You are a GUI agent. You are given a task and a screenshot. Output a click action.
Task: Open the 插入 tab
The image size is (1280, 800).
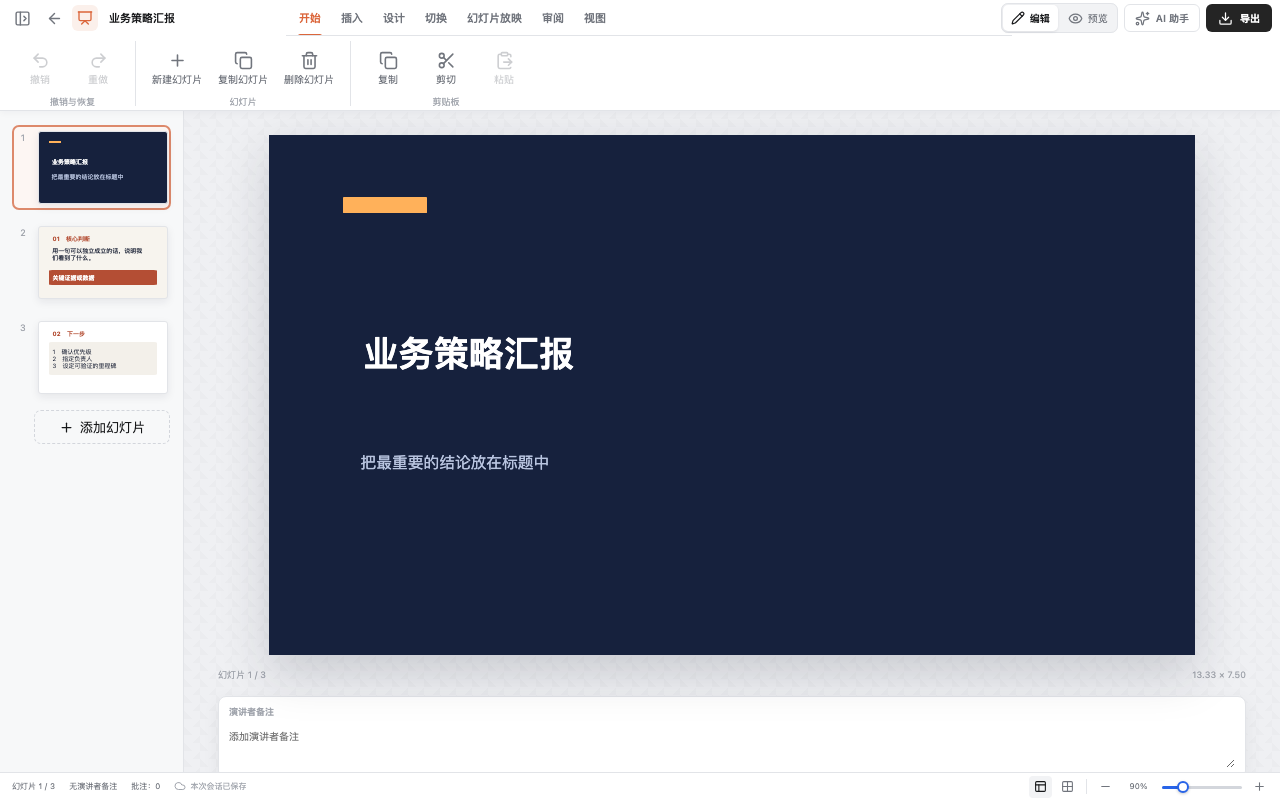[352, 18]
